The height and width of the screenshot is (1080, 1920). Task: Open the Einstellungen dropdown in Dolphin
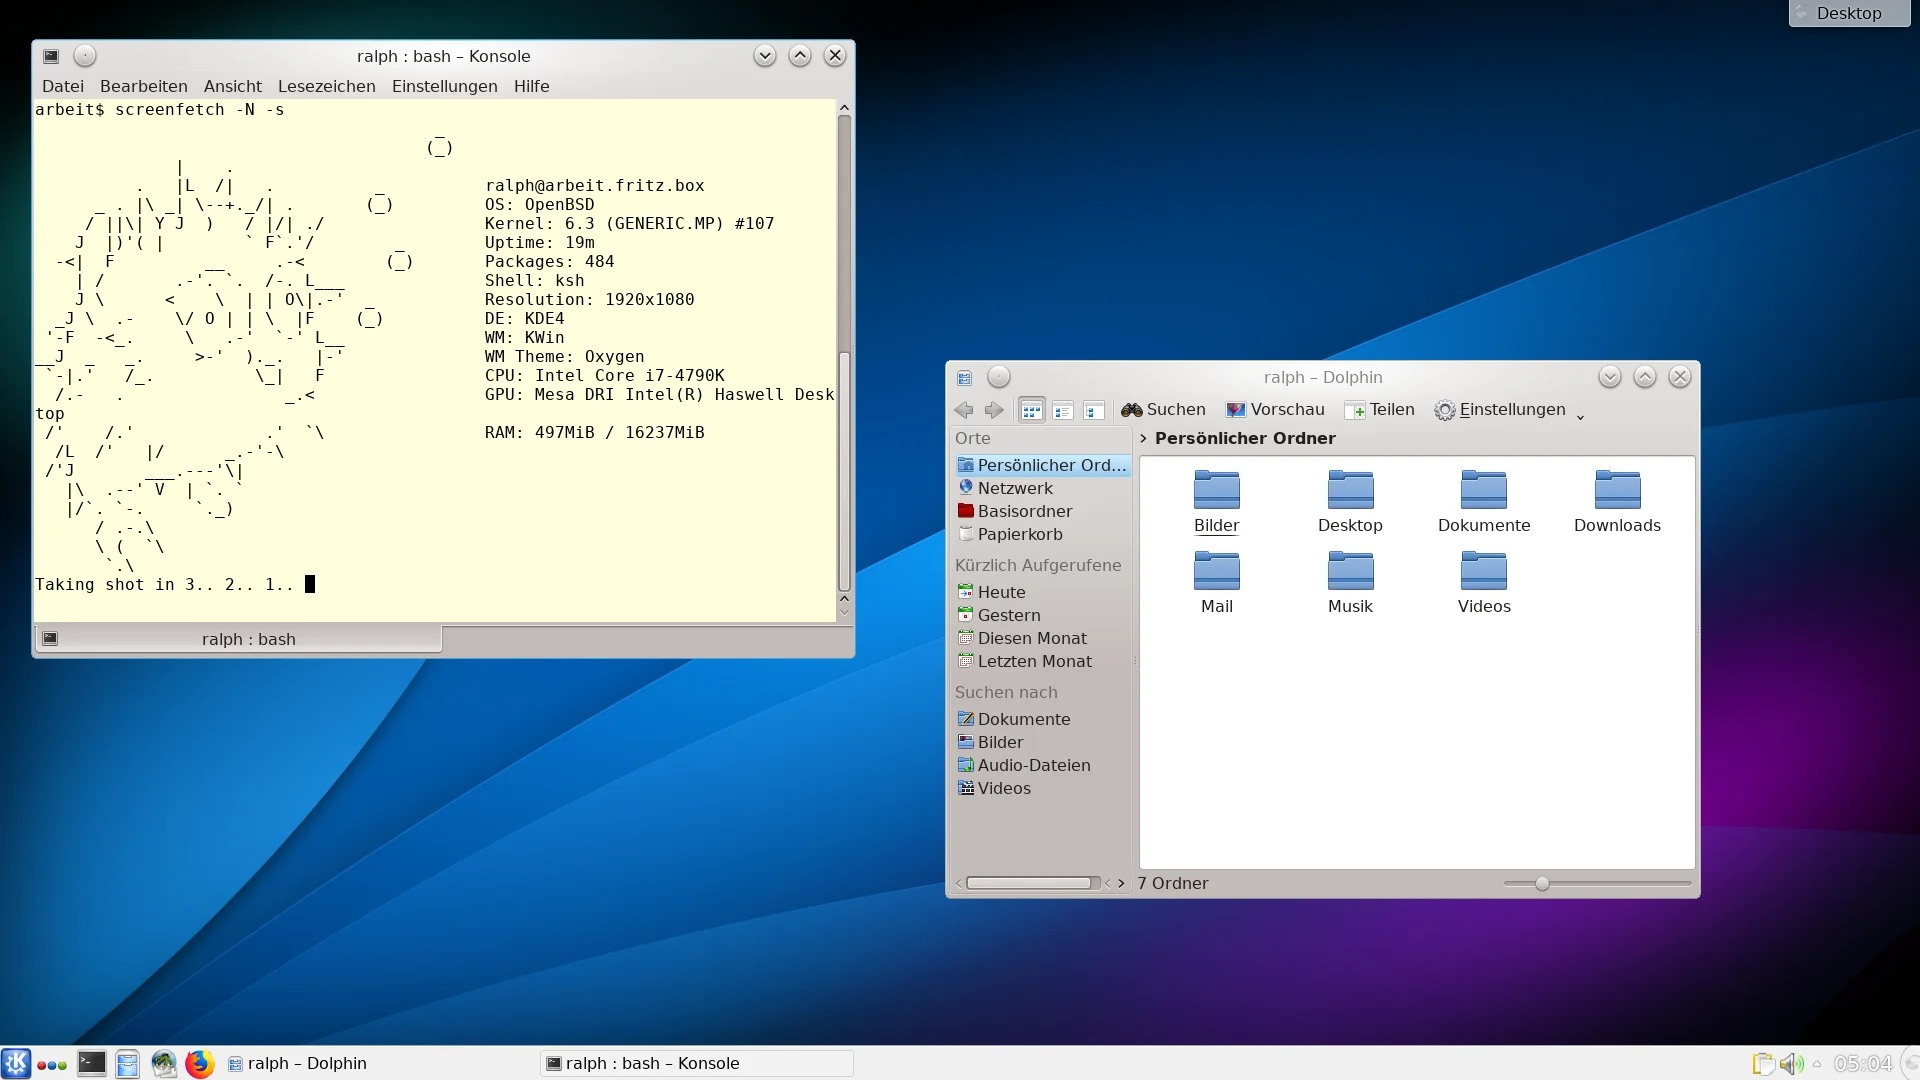point(1500,410)
